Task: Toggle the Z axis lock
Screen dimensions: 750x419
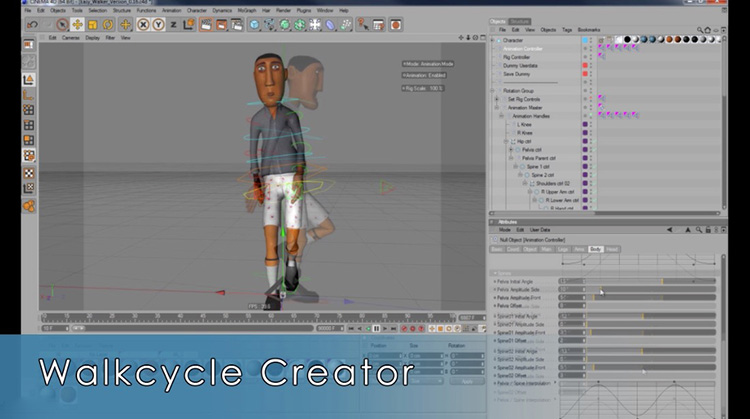Action: pos(173,24)
